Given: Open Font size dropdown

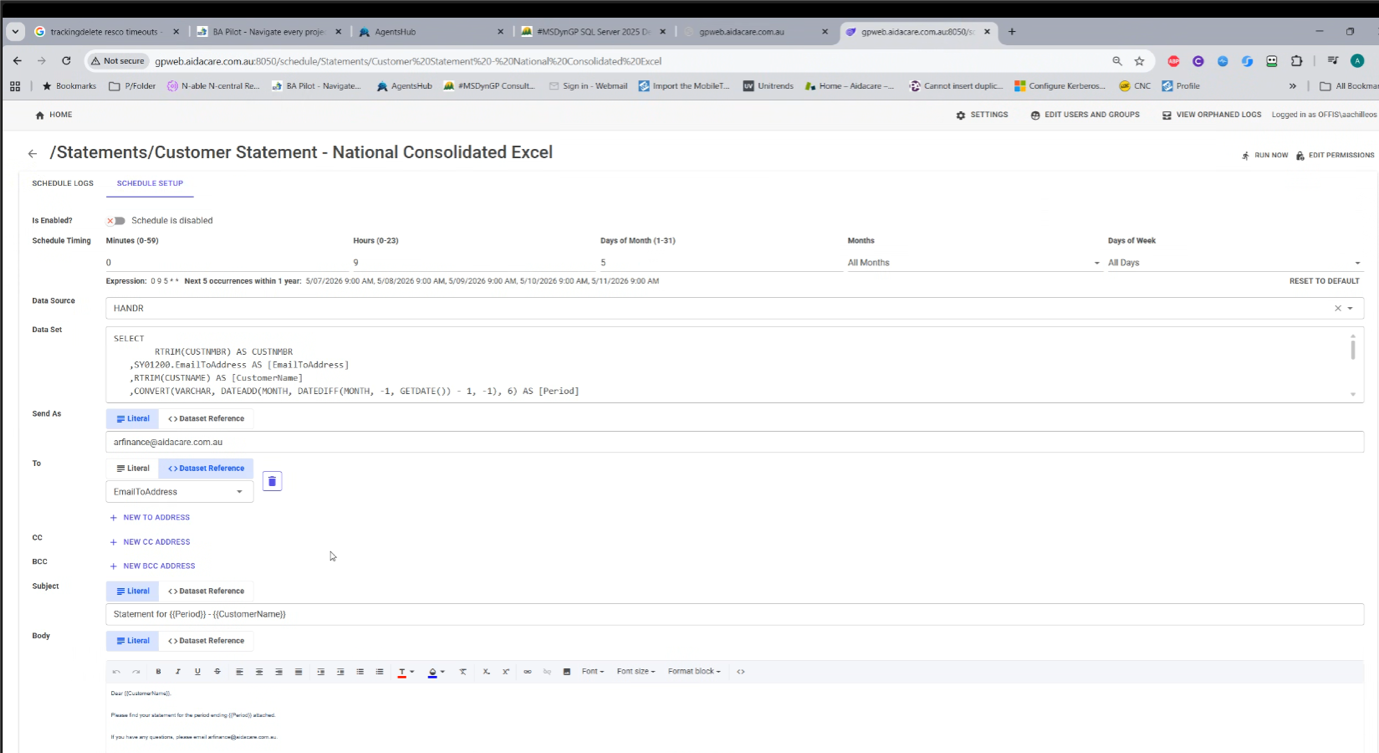Looking at the screenshot, I should pos(636,672).
